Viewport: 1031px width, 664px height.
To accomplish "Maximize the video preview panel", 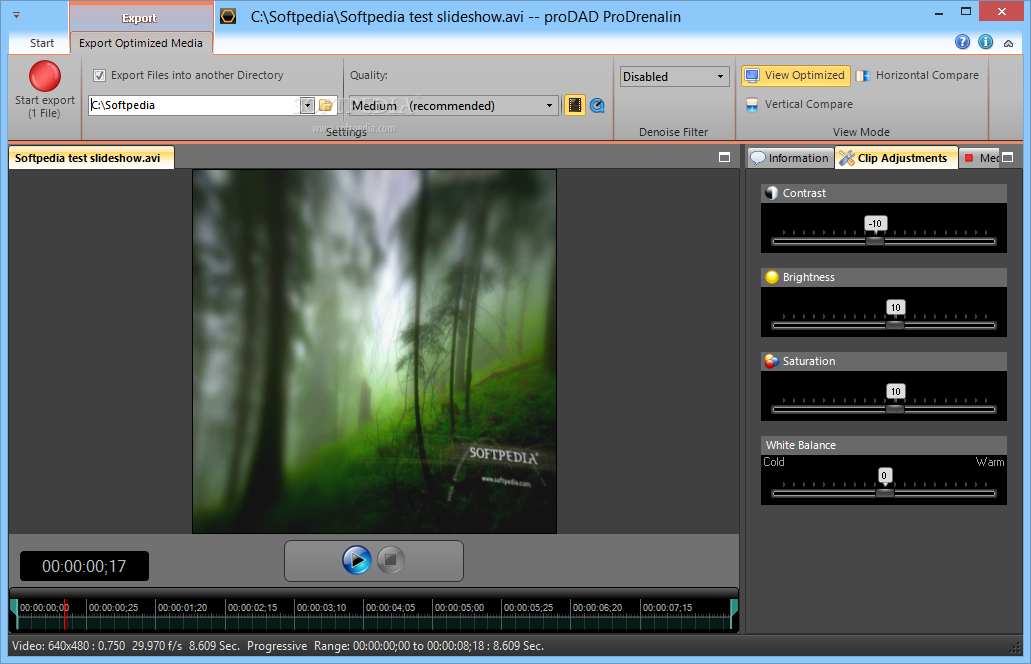I will (x=725, y=157).
